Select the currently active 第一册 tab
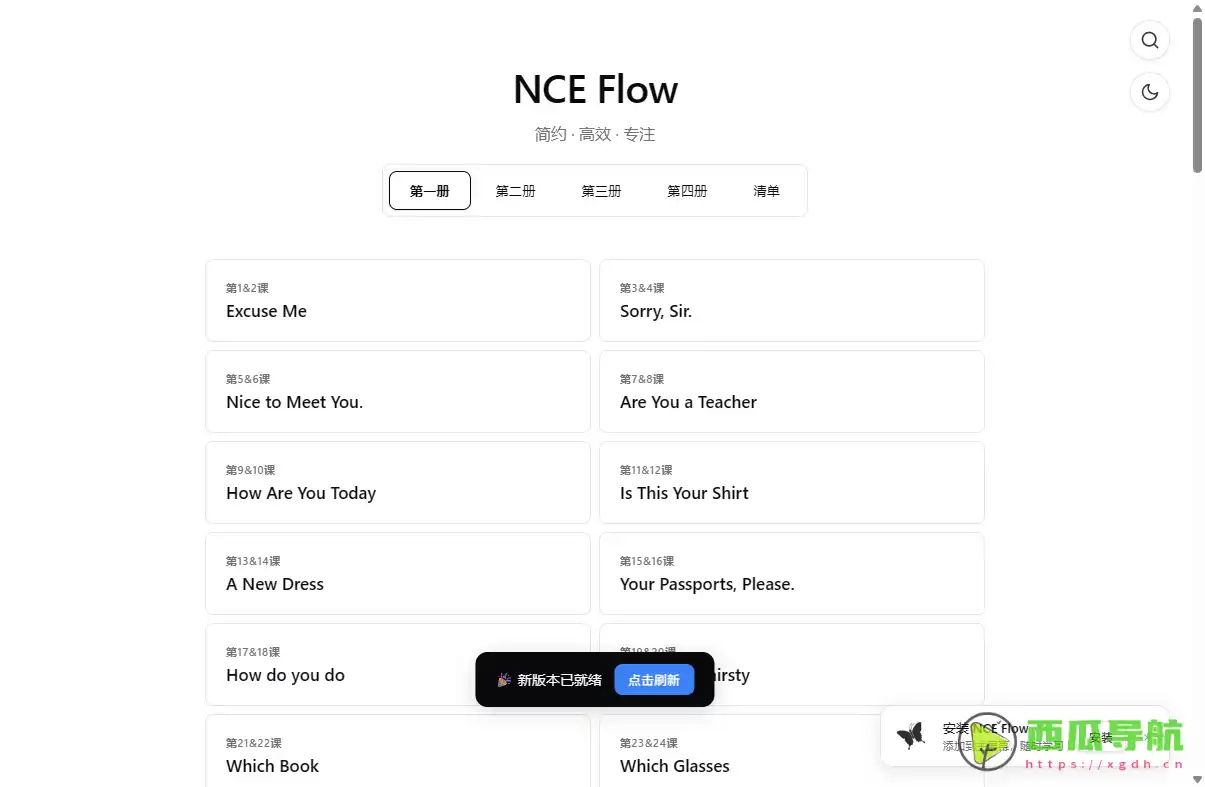 [429, 190]
